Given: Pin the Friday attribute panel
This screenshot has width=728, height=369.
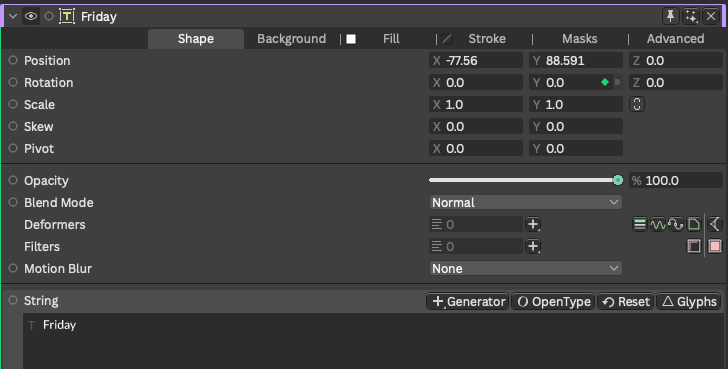Looking at the screenshot, I should coord(670,16).
